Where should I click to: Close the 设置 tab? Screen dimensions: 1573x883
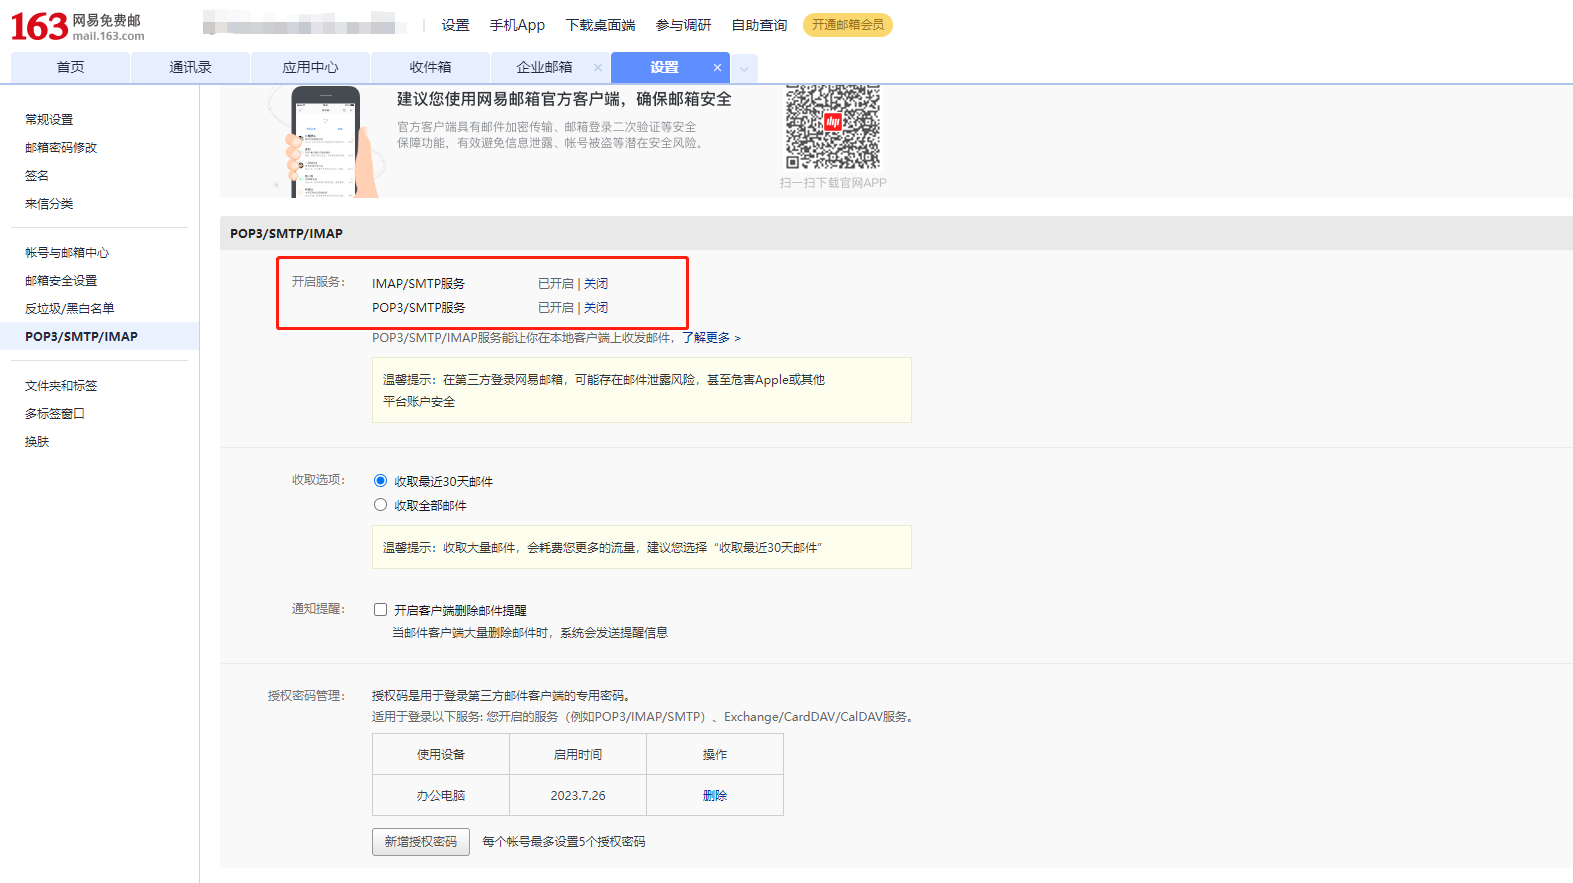click(717, 68)
